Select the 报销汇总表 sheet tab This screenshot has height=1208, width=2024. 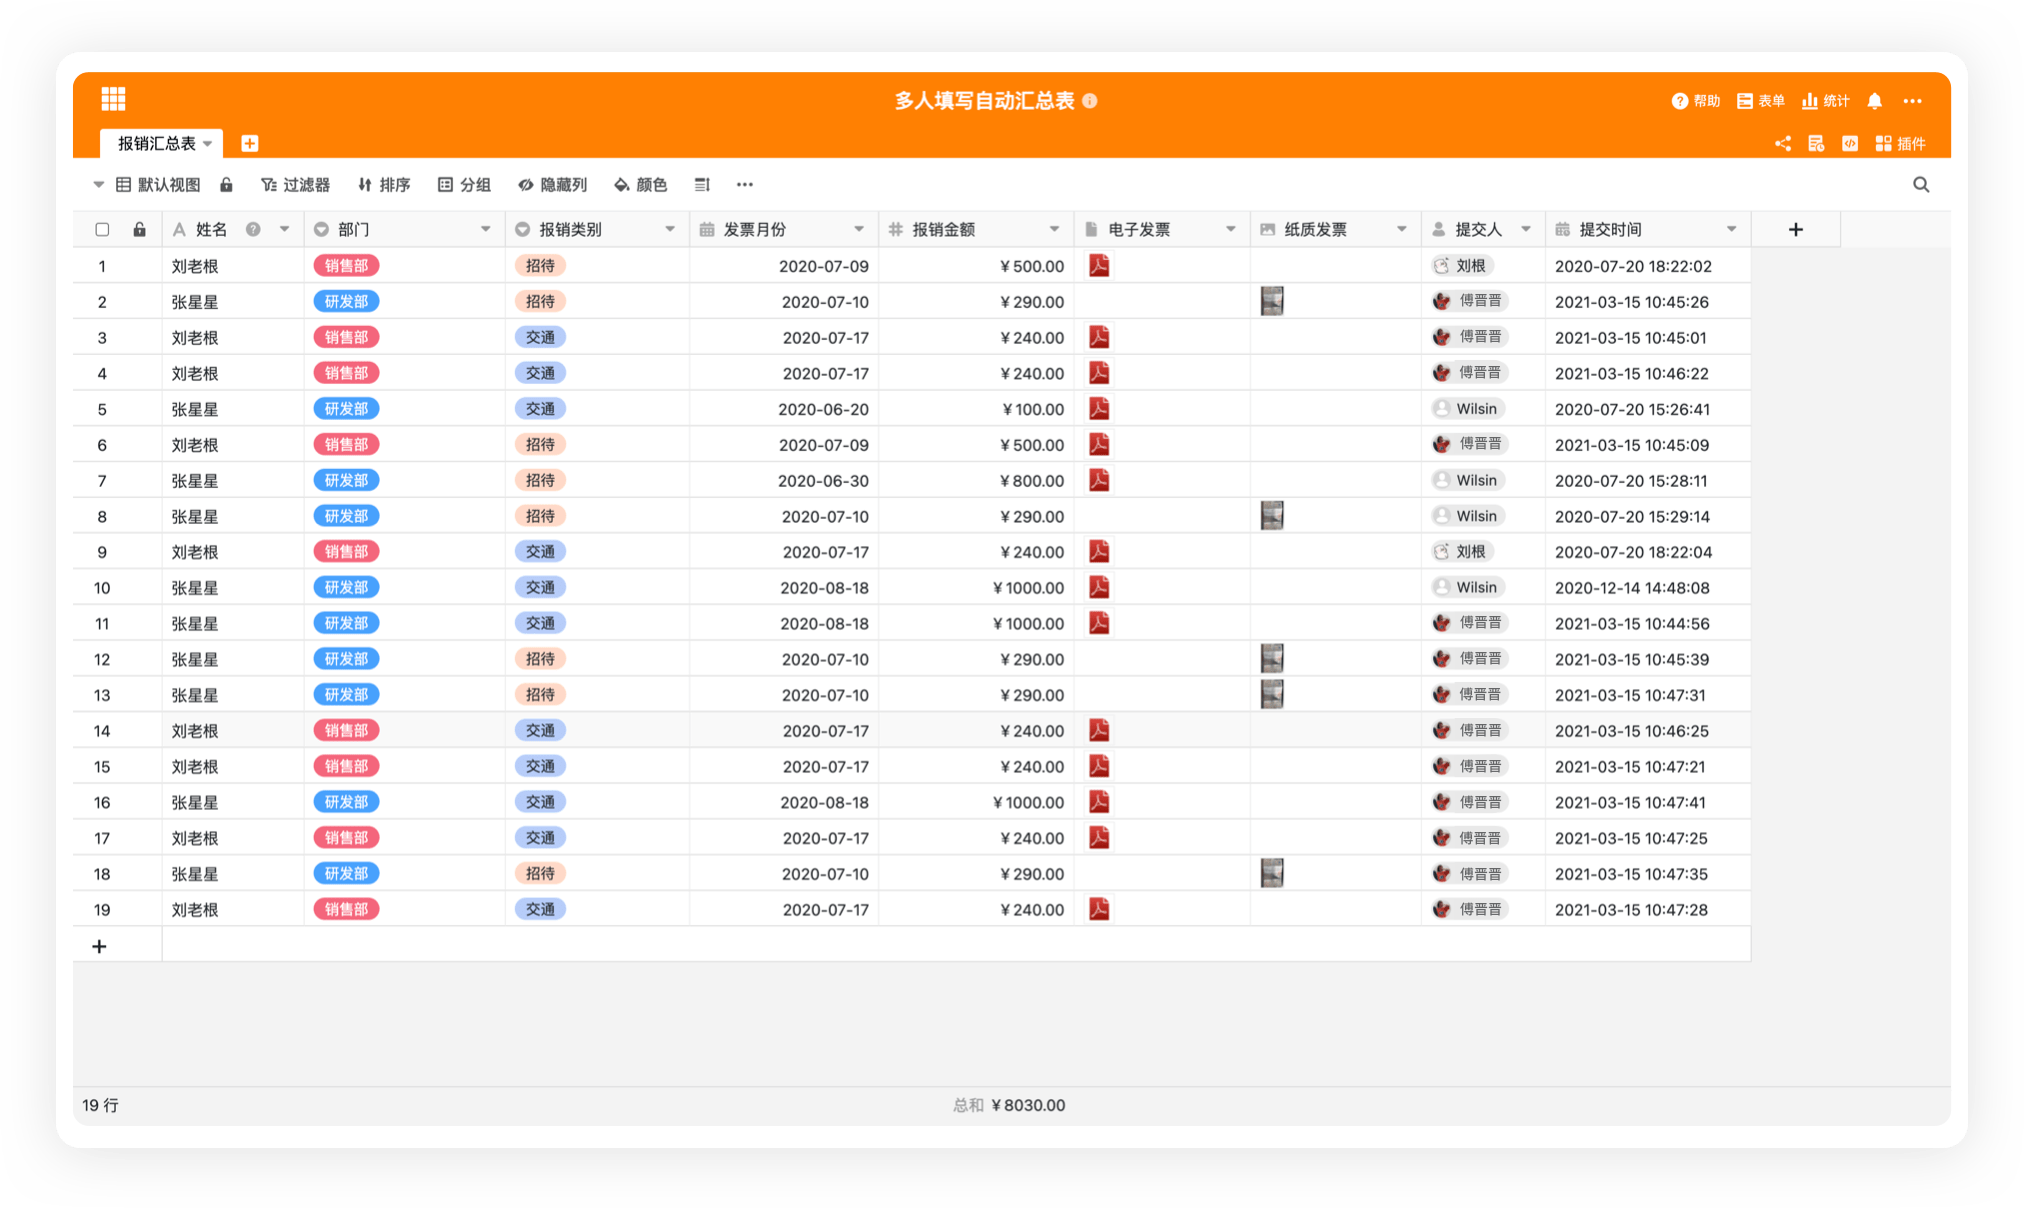click(x=157, y=144)
